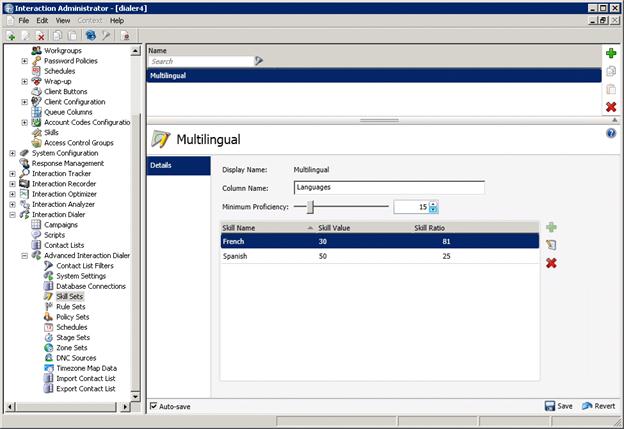Click the Revert button
The image size is (624, 429).
click(x=597, y=406)
